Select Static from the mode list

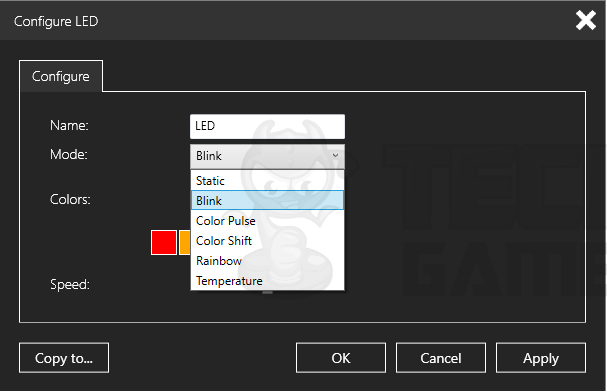tap(267, 181)
